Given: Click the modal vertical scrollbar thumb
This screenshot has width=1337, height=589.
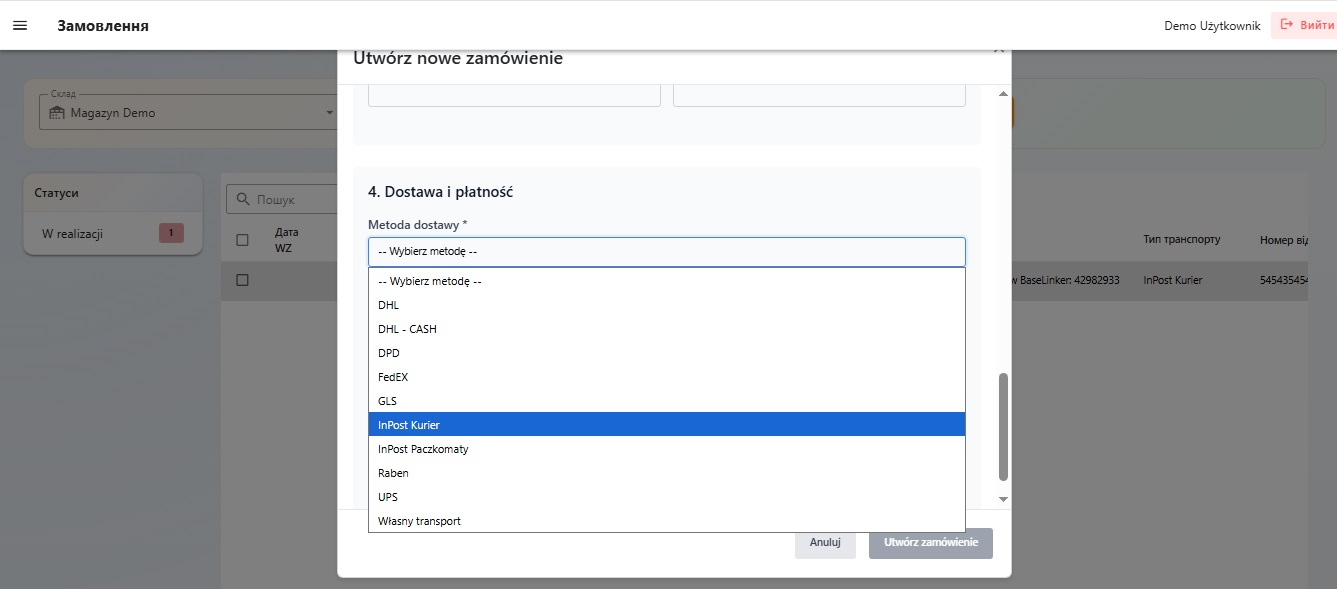Looking at the screenshot, I should tap(1003, 427).
